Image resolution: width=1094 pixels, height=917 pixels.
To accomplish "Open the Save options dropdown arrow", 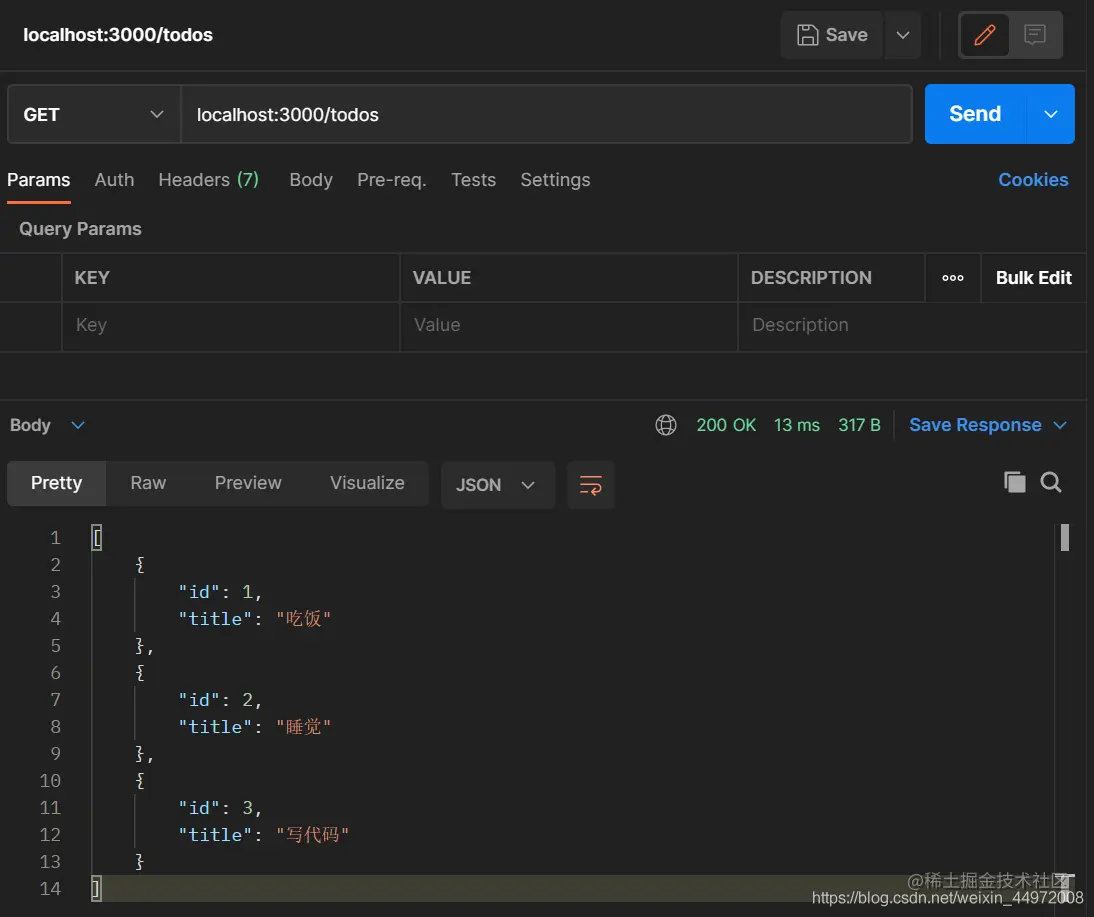I will tap(903, 35).
